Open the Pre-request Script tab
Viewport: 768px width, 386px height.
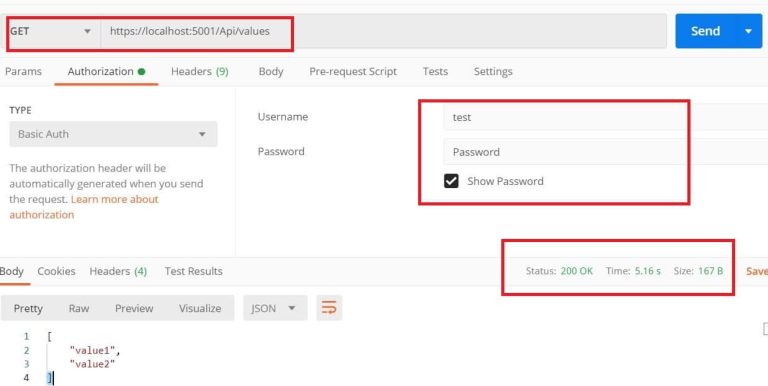tap(353, 72)
